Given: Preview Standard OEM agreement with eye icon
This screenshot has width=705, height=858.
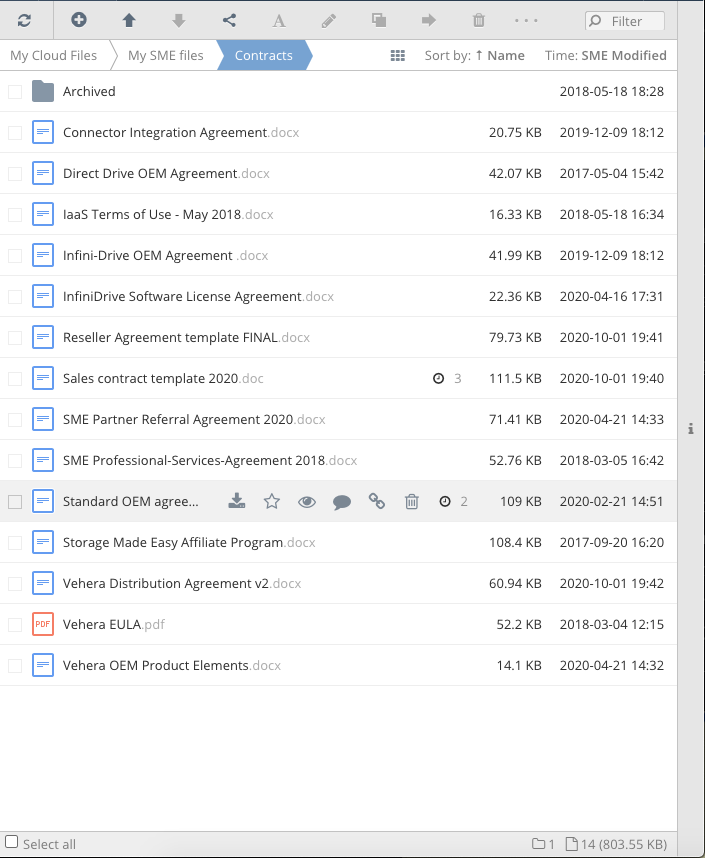Looking at the screenshot, I should (x=307, y=502).
